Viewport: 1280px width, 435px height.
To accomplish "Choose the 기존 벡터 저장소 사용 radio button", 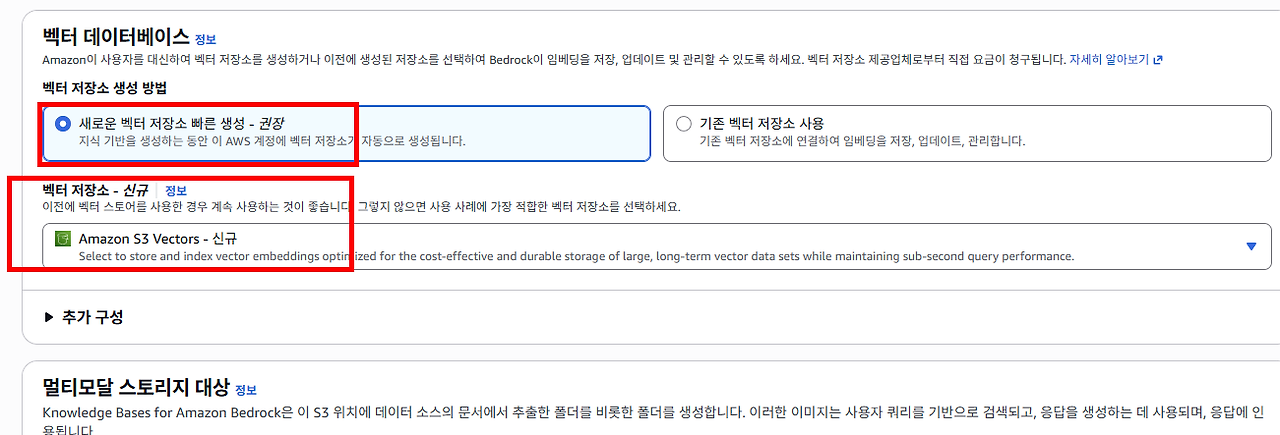I will click(684, 124).
